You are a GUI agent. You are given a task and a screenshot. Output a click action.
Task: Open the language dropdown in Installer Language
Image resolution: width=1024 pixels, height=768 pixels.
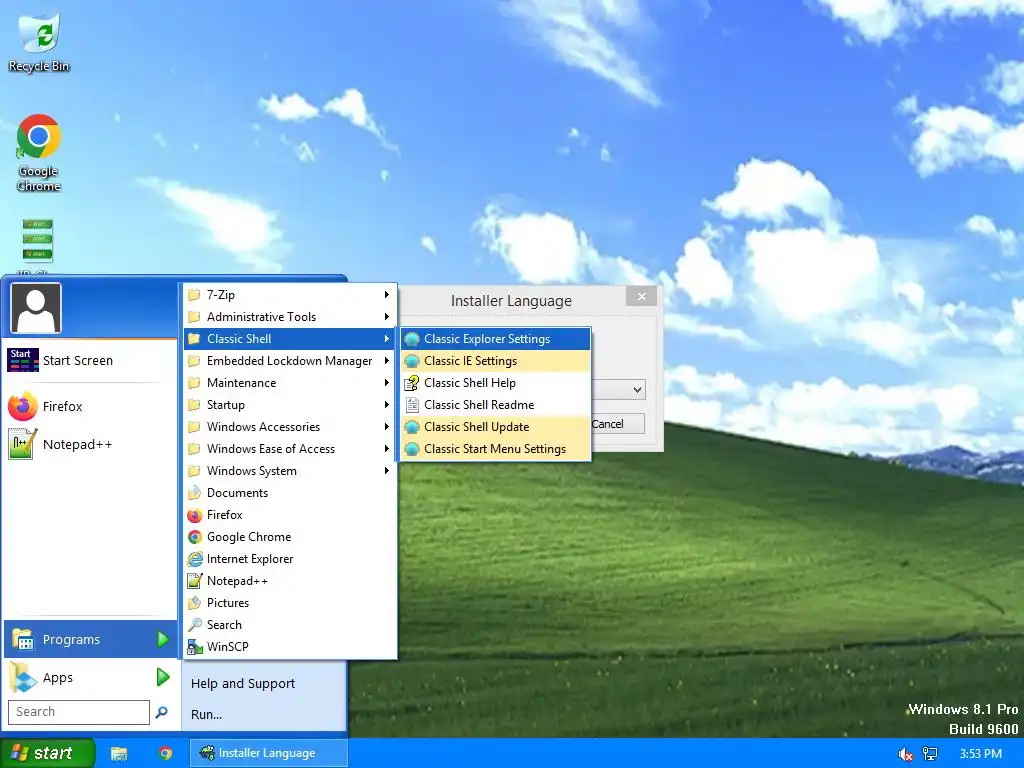(x=637, y=390)
